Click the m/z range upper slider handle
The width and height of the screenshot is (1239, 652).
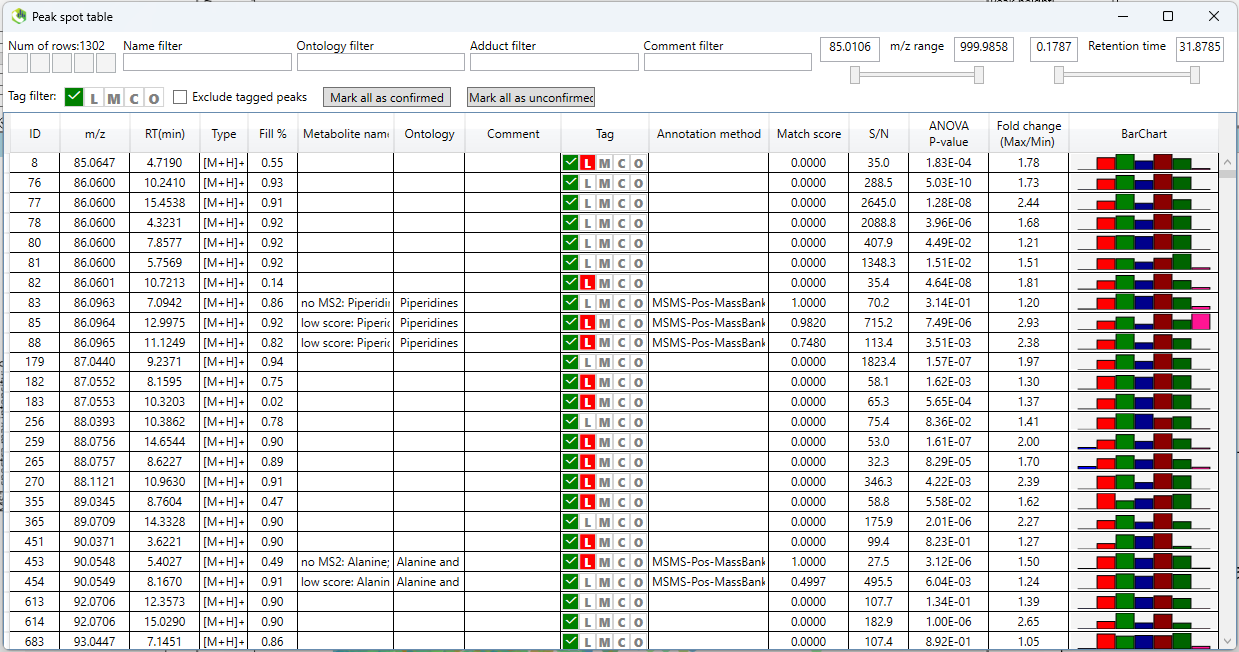point(979,74)
